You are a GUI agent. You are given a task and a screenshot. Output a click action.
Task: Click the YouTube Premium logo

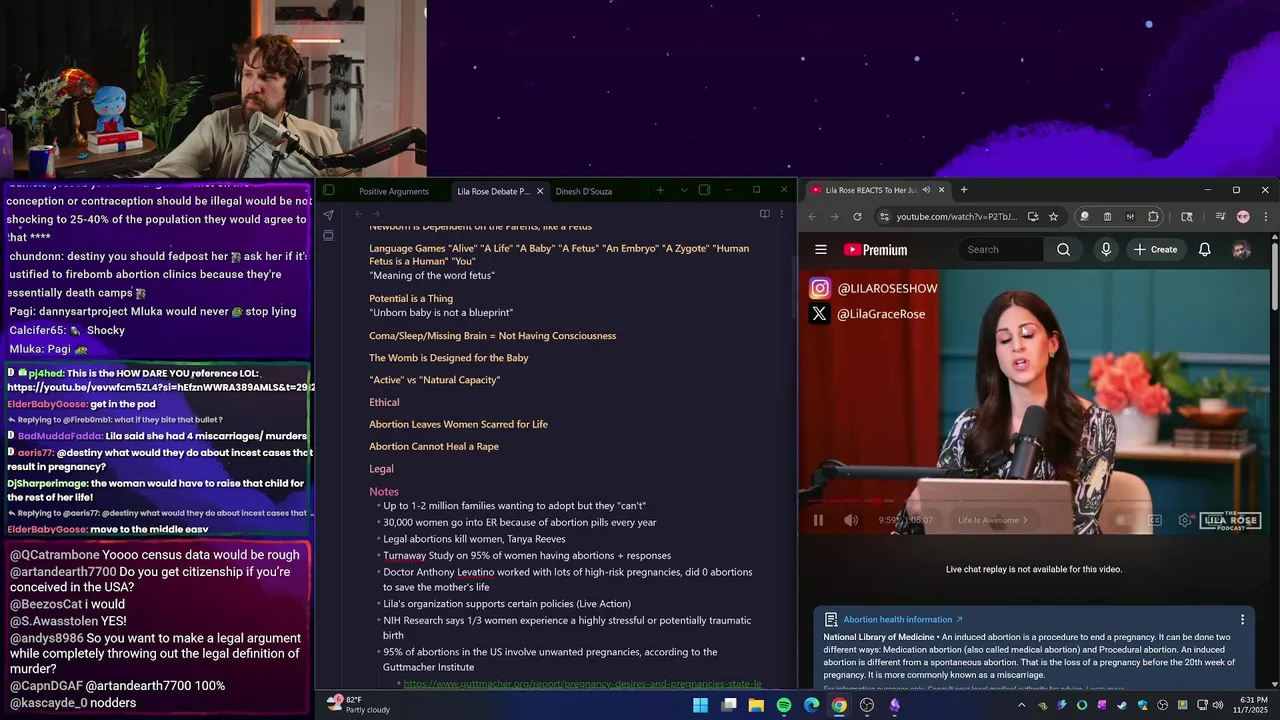(876, 250)
